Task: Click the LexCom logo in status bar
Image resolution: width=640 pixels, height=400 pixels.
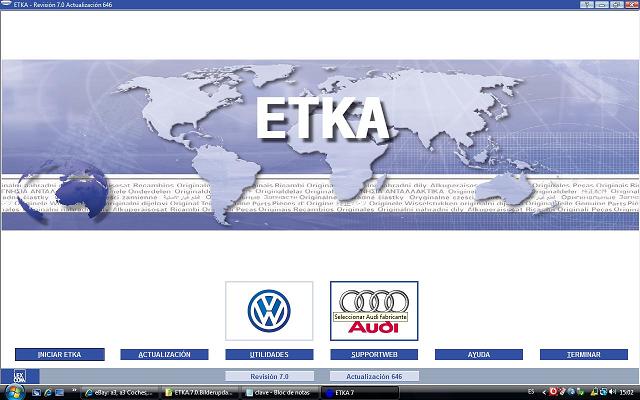Action: pos(20,376)
